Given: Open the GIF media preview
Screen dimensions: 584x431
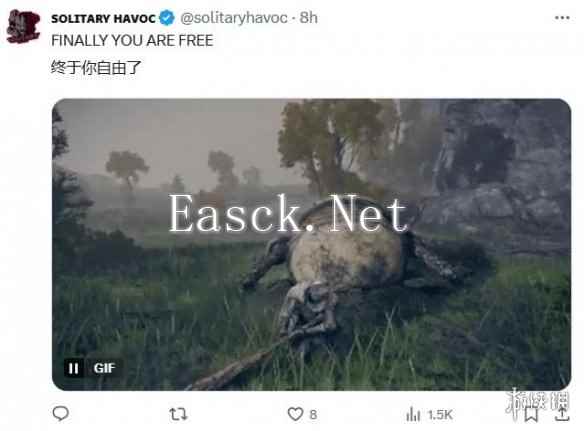Looking at the screenshot, I should tap(311, 244).
